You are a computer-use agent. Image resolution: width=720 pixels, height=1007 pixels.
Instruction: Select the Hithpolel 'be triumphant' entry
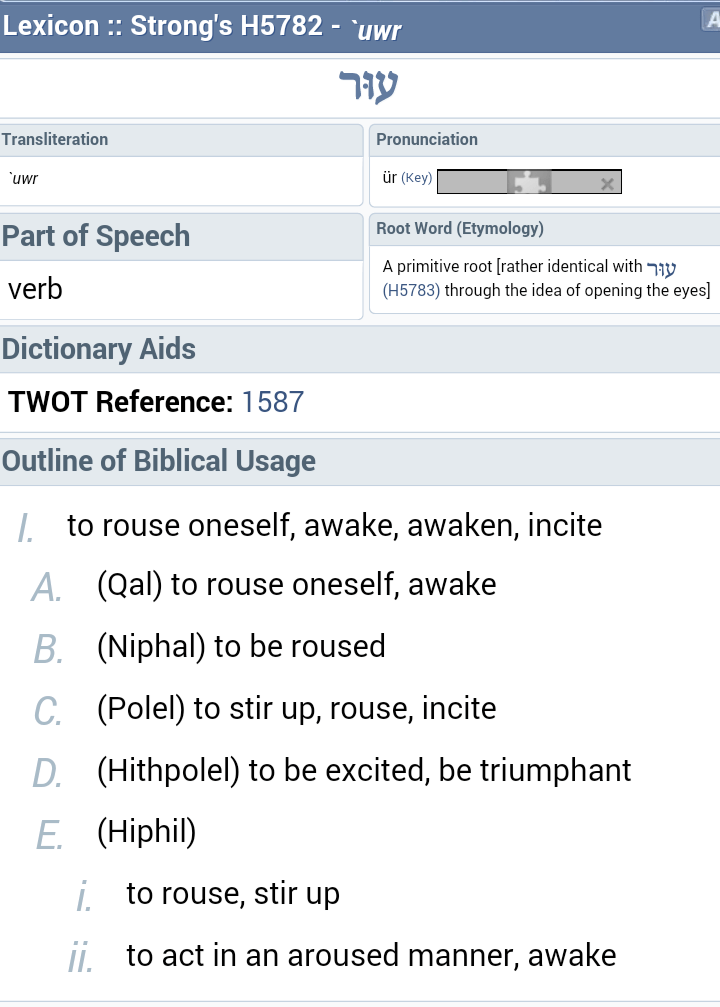364,770
